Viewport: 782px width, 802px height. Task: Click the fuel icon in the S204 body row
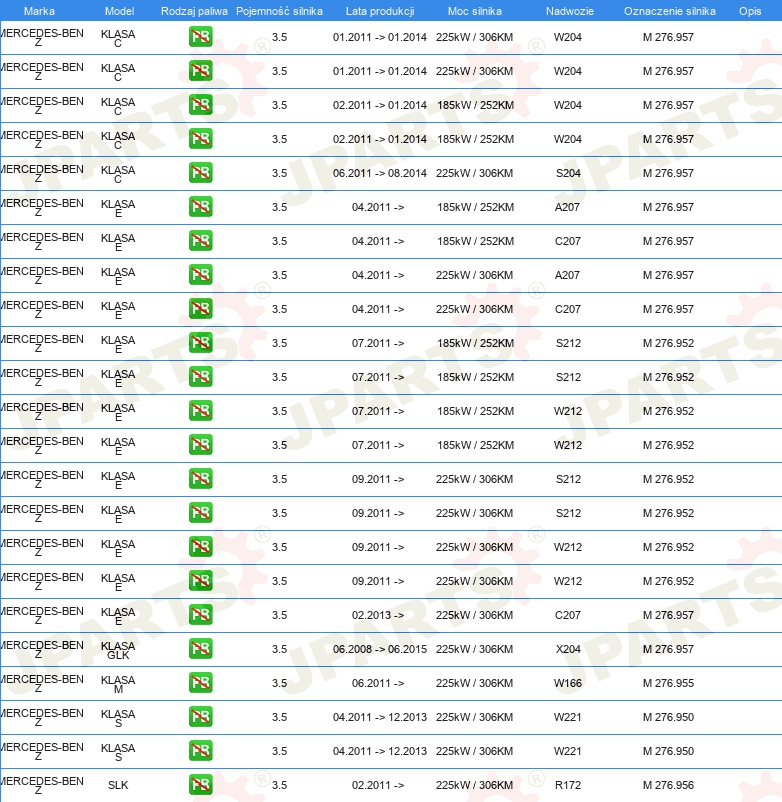(x=200, y=173)
